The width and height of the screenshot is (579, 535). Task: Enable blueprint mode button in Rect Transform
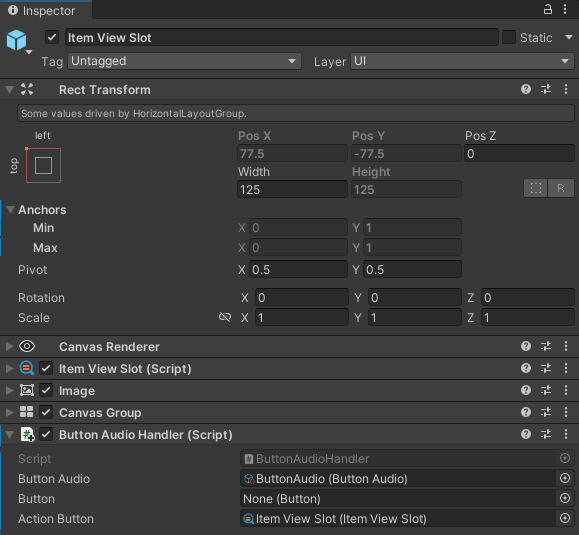click(x=535, y=188)
